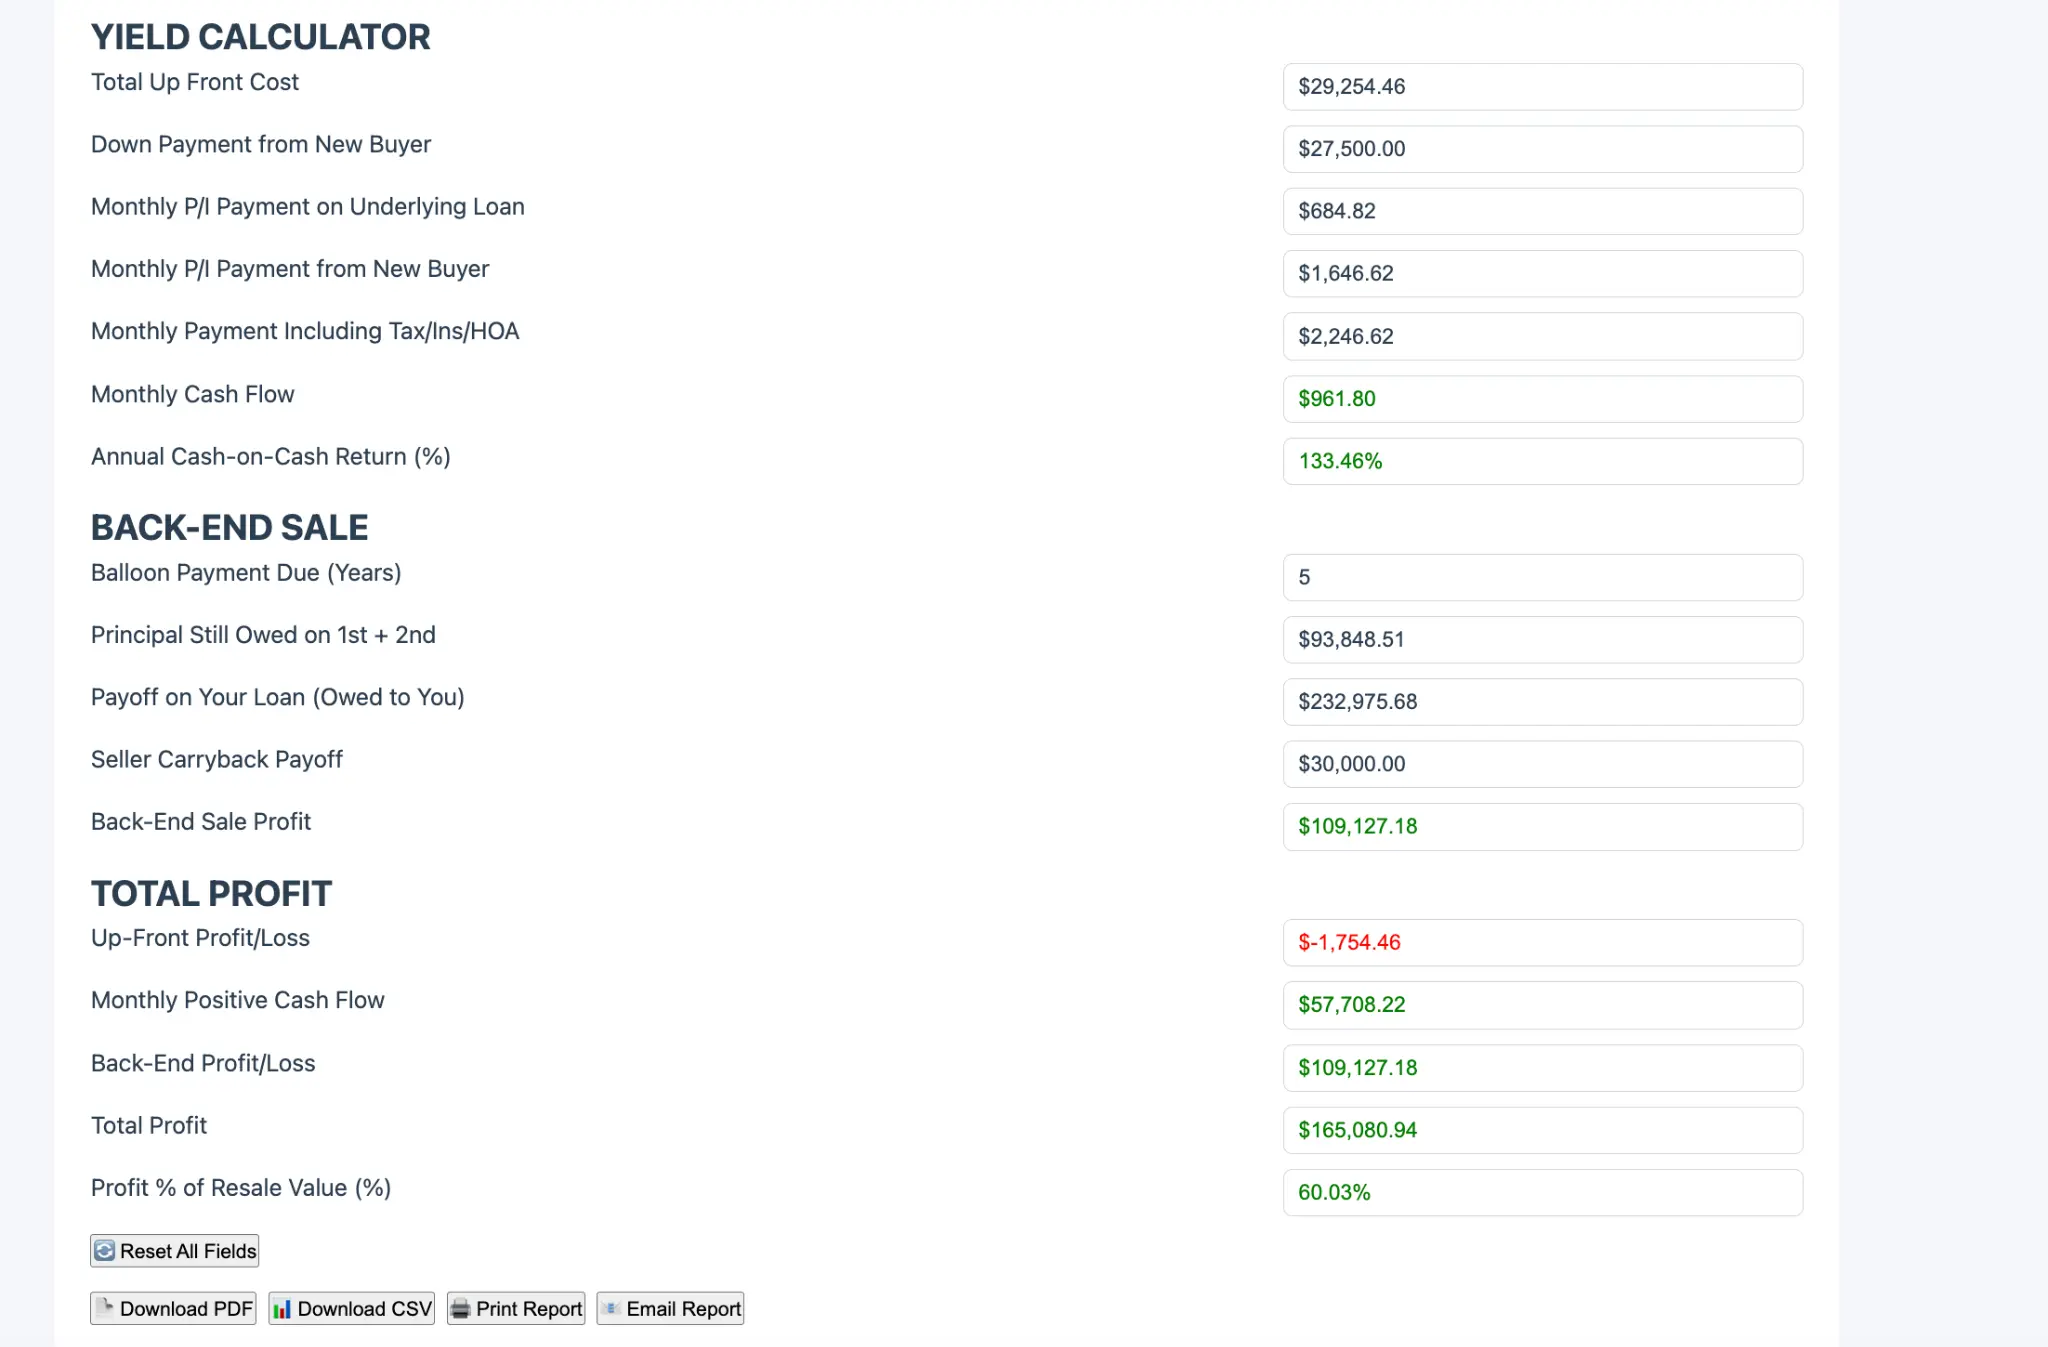Click the email icon on Email Report
This screenshot has width=2048, height=1347.
612,1308
